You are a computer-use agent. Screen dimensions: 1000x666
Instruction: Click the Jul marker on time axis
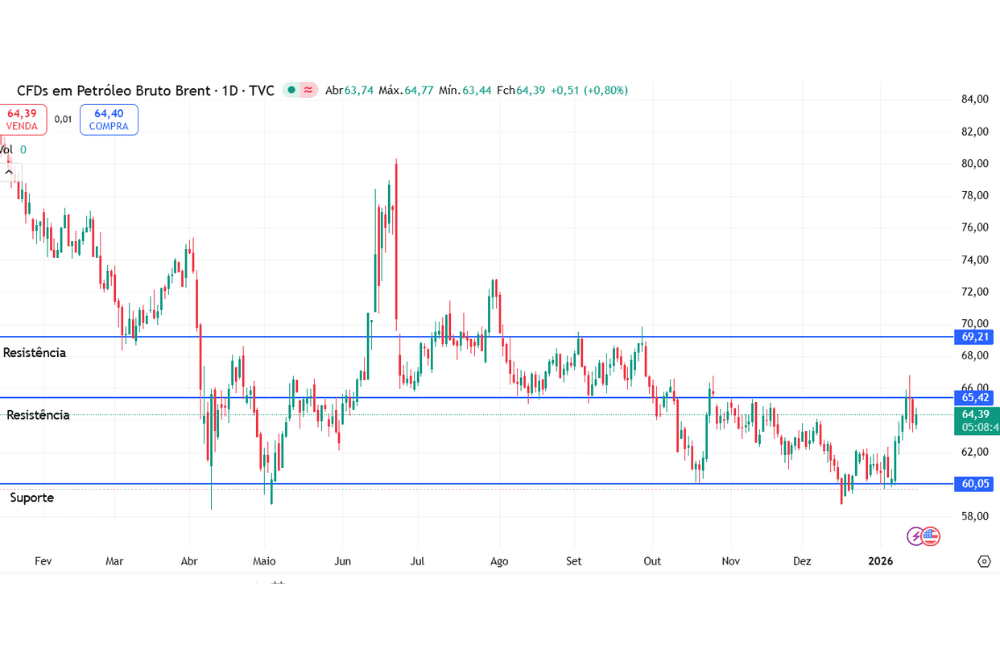click(x=417, y=561)
